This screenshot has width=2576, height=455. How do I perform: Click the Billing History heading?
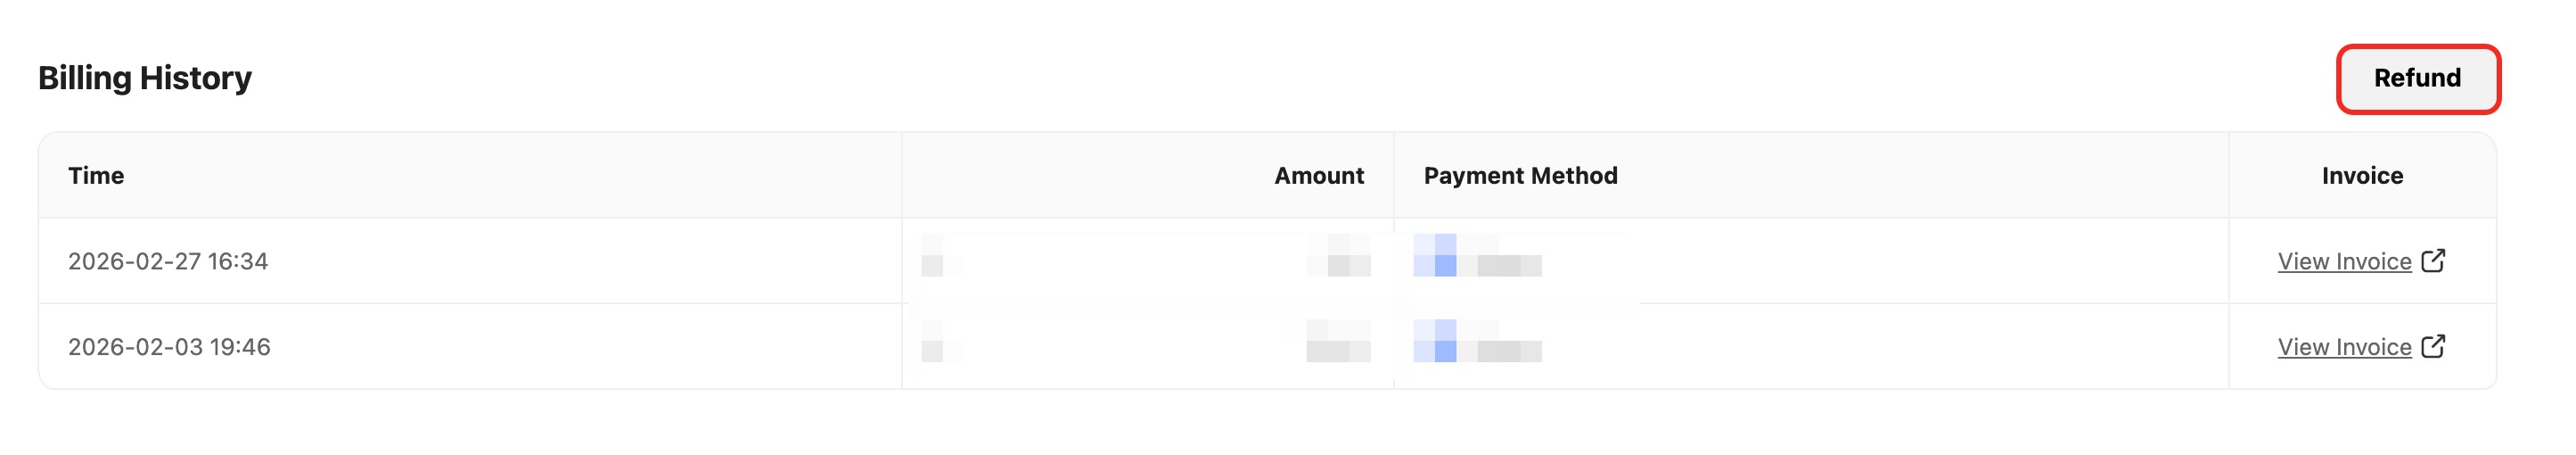coord(145,78)
